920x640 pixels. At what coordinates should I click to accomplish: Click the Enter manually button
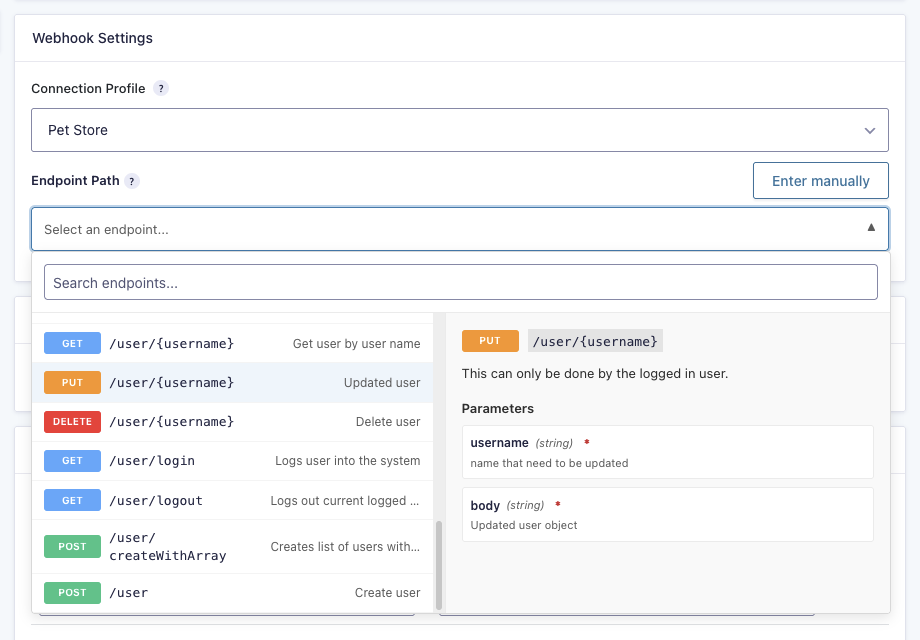[x=820, y=181]
